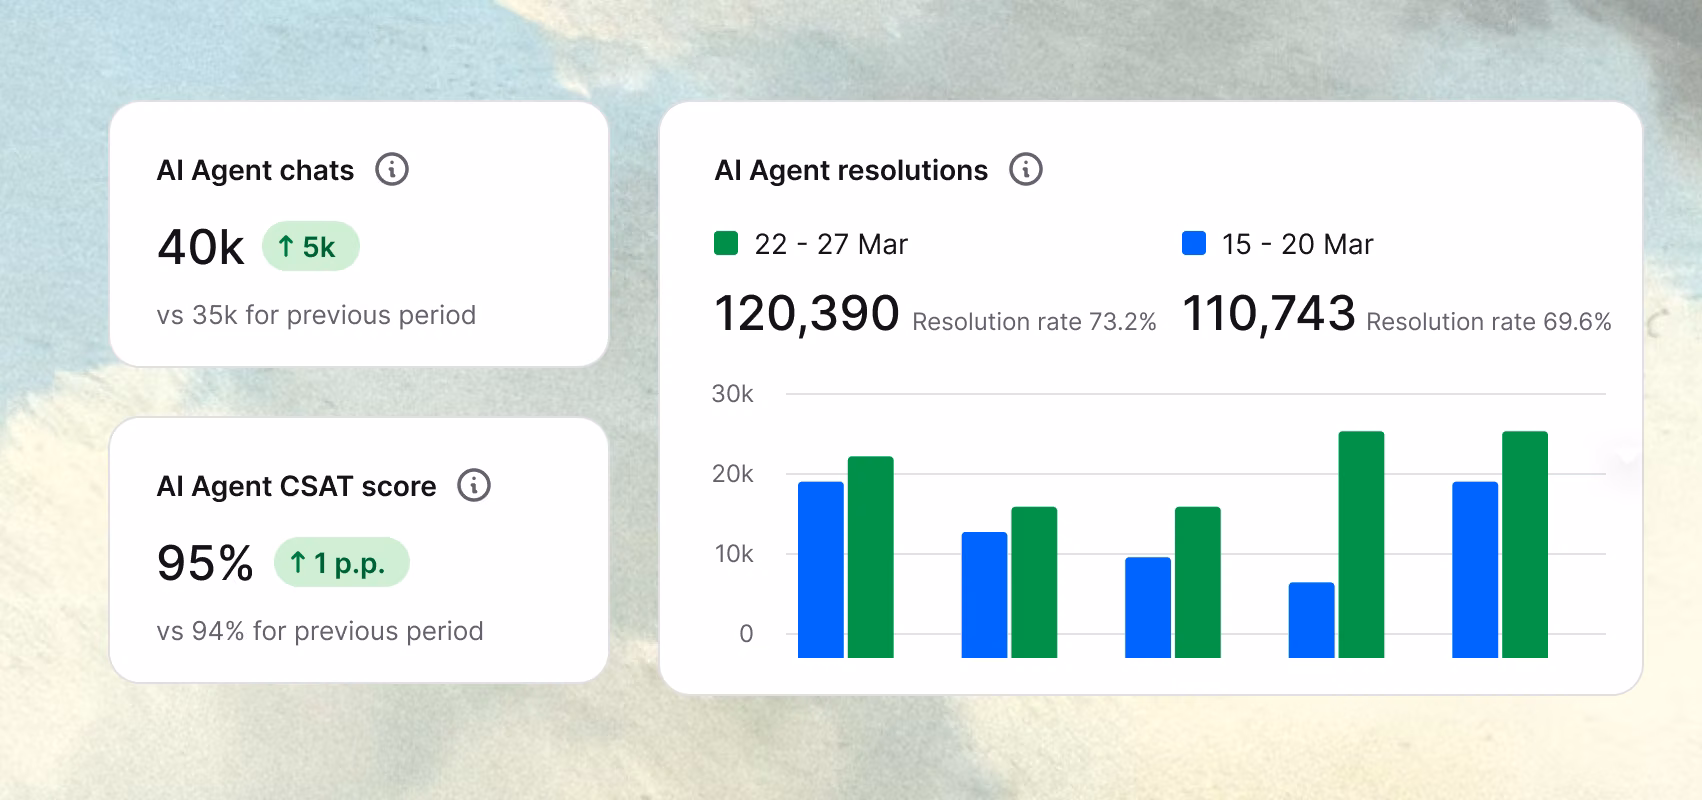Click the second group's green bar

pos(1034,582)
